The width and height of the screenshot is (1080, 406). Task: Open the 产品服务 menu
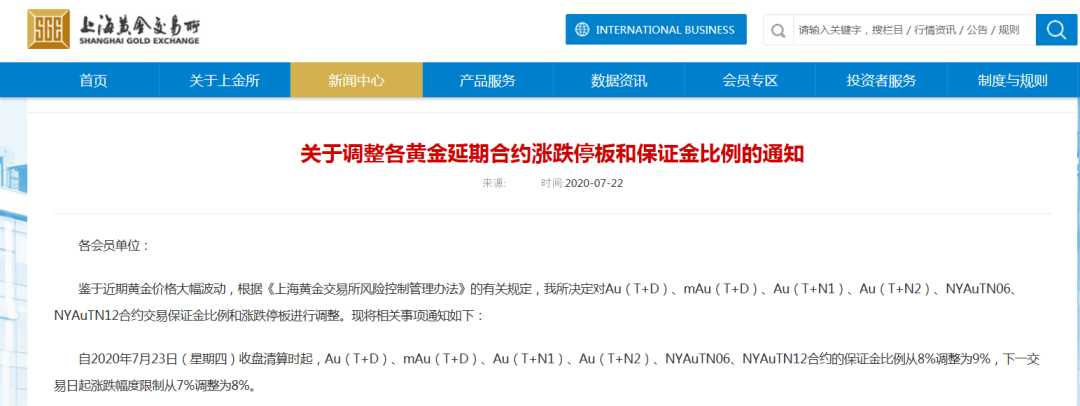pyautogui.click(x=488, y=80)
